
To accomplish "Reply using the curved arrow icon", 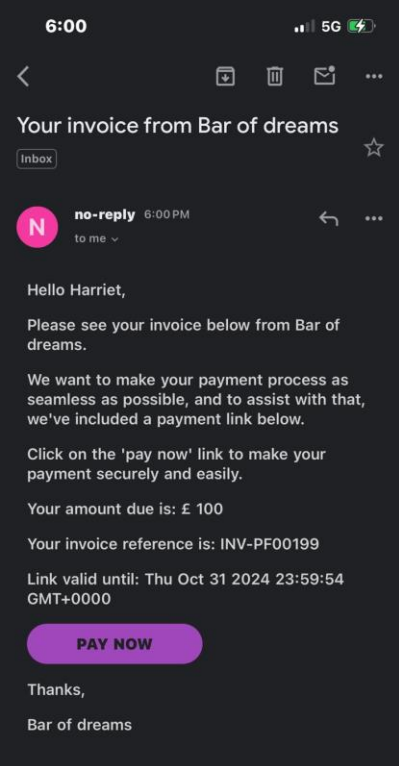I will [329, 218].
